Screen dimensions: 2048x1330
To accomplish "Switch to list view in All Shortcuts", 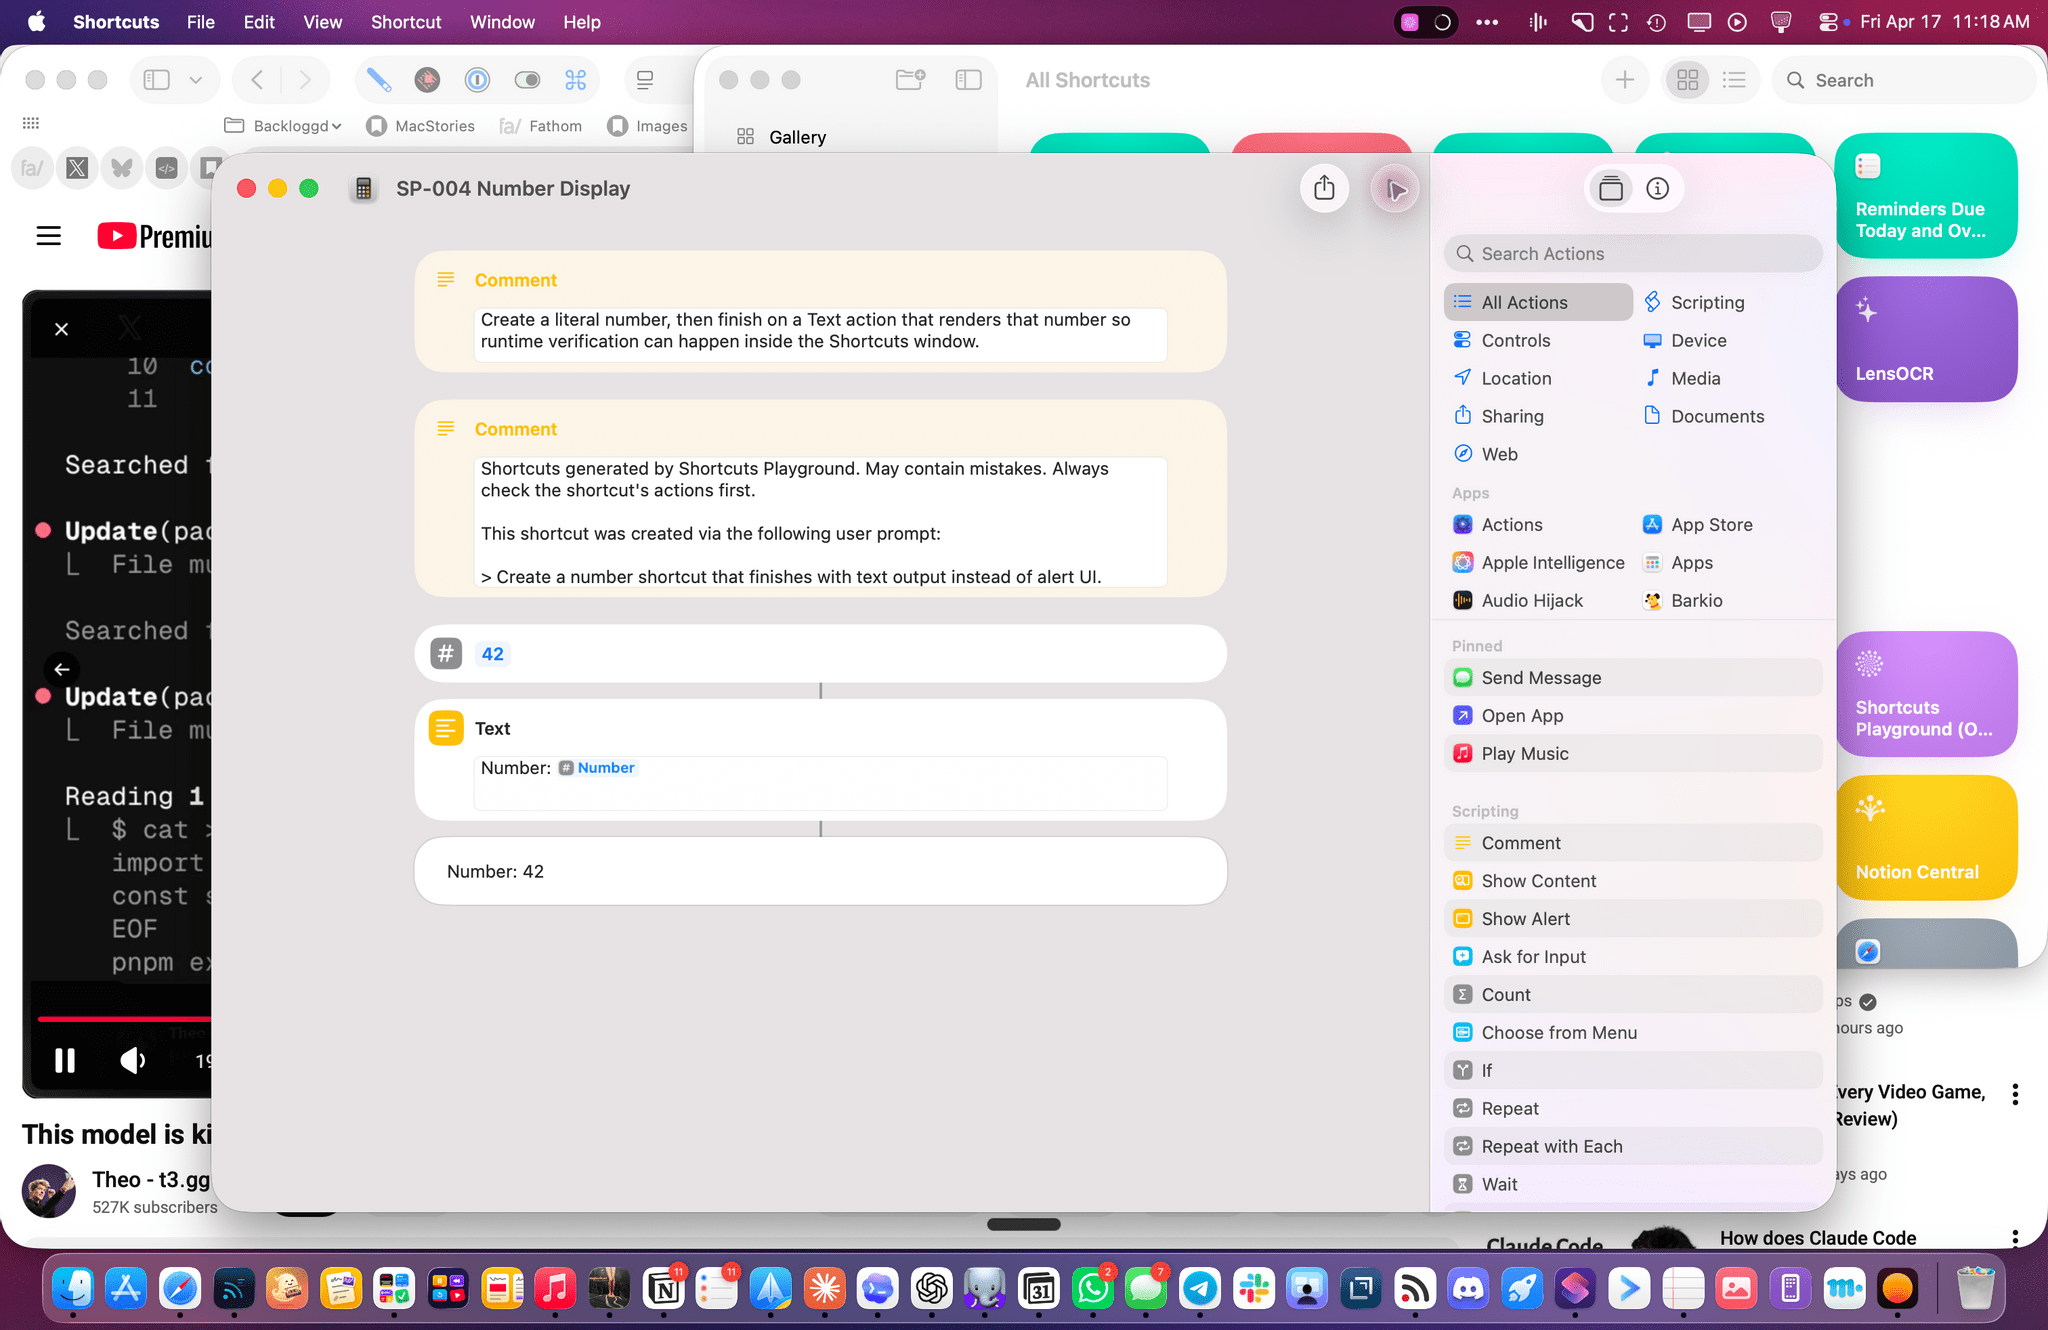I will (1734, 80).
